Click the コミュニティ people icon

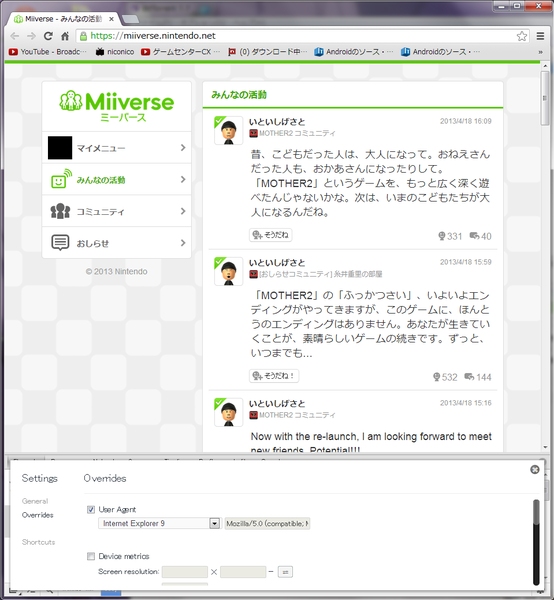(x=60, y=211)
